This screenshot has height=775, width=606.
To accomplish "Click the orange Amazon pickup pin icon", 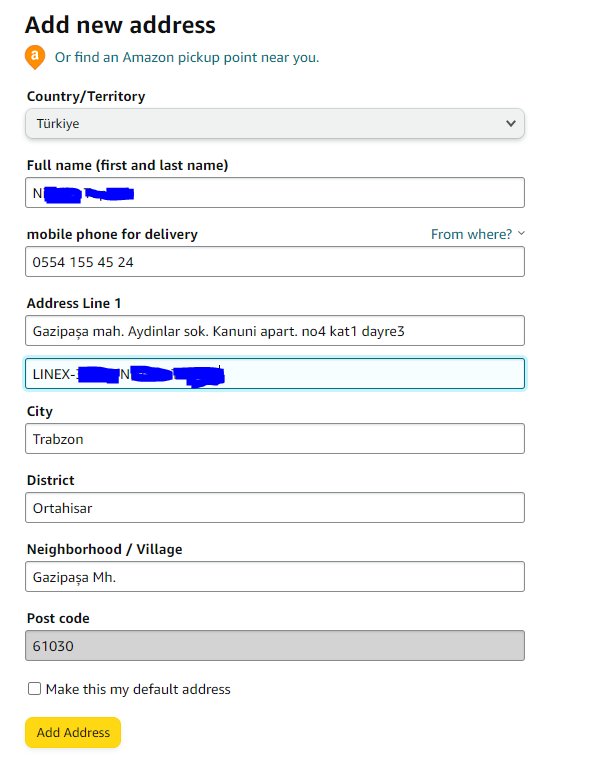I will pyautogui.click(x=36, y=57).
